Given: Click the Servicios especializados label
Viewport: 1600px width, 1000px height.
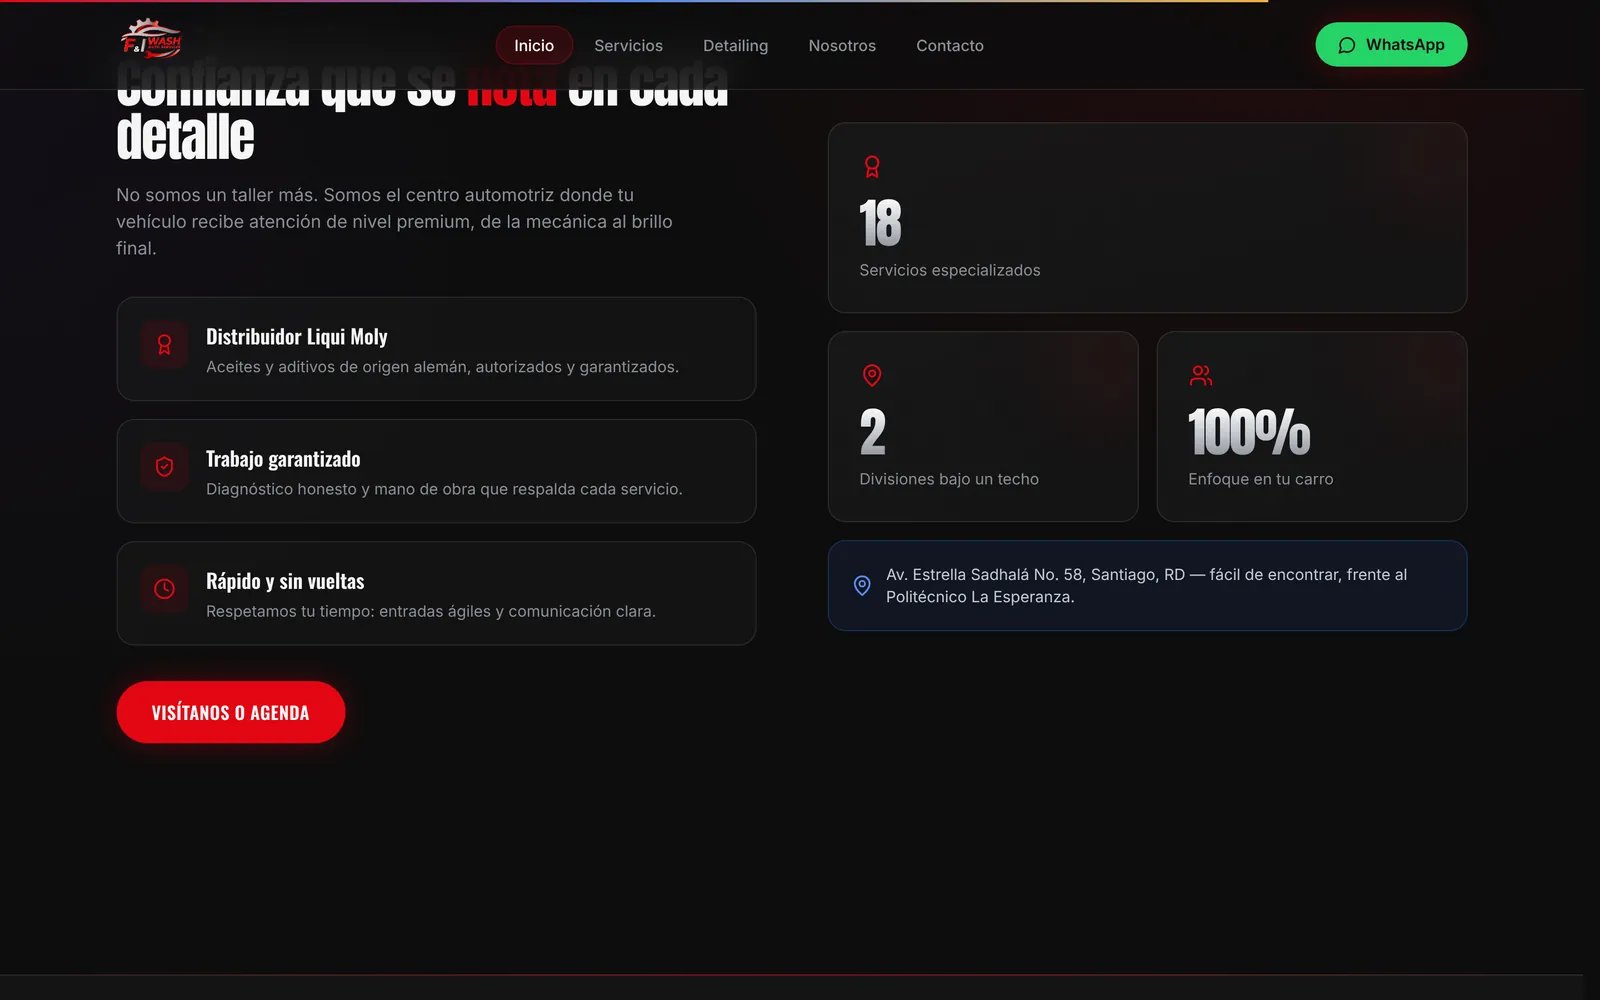Looking at the screenshot, I should [x=950, y=270].
